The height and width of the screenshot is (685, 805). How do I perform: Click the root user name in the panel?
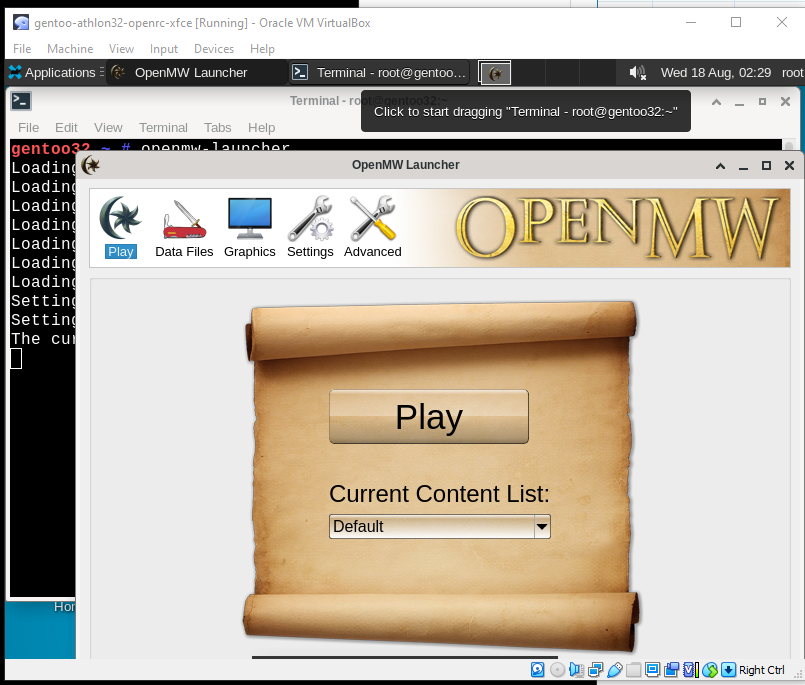click(x=792, y=72)
